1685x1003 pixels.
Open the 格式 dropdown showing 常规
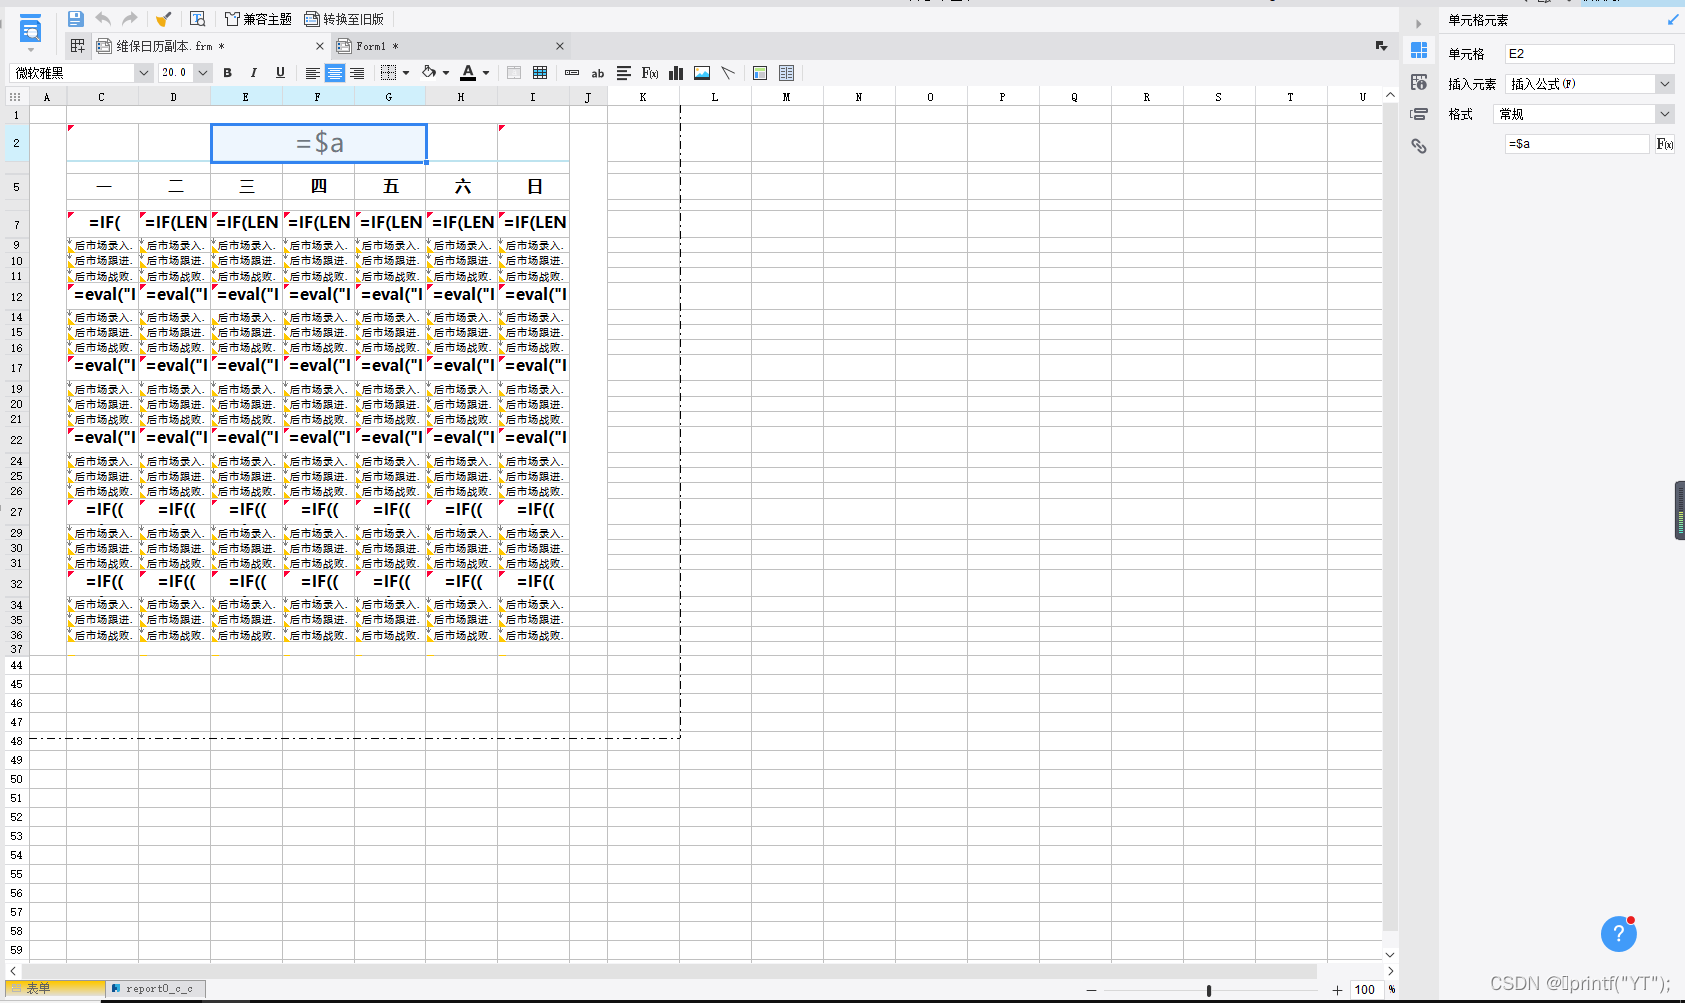point(1583,114)
